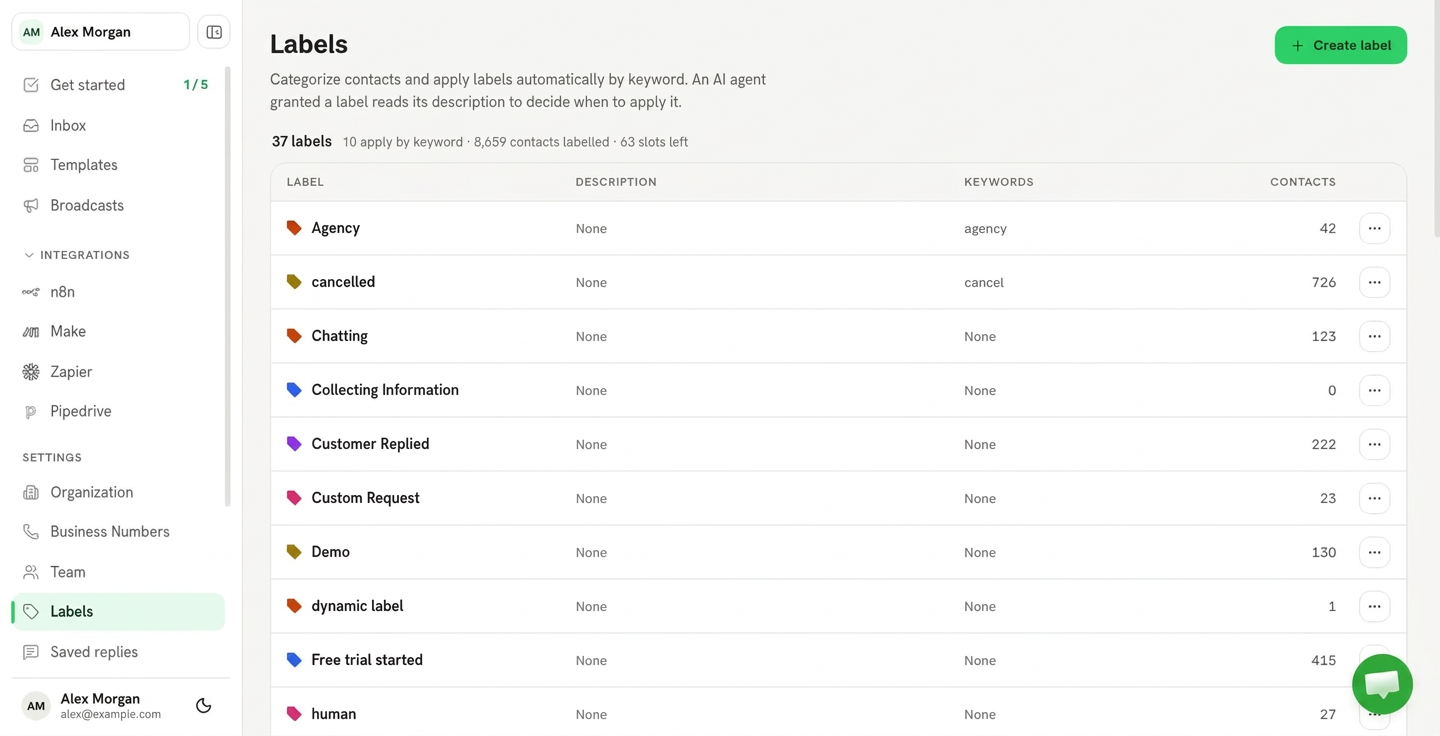This screenshot has height=736, width=1440.
Task: Open Team settings
Action: (x=118, y=572)
